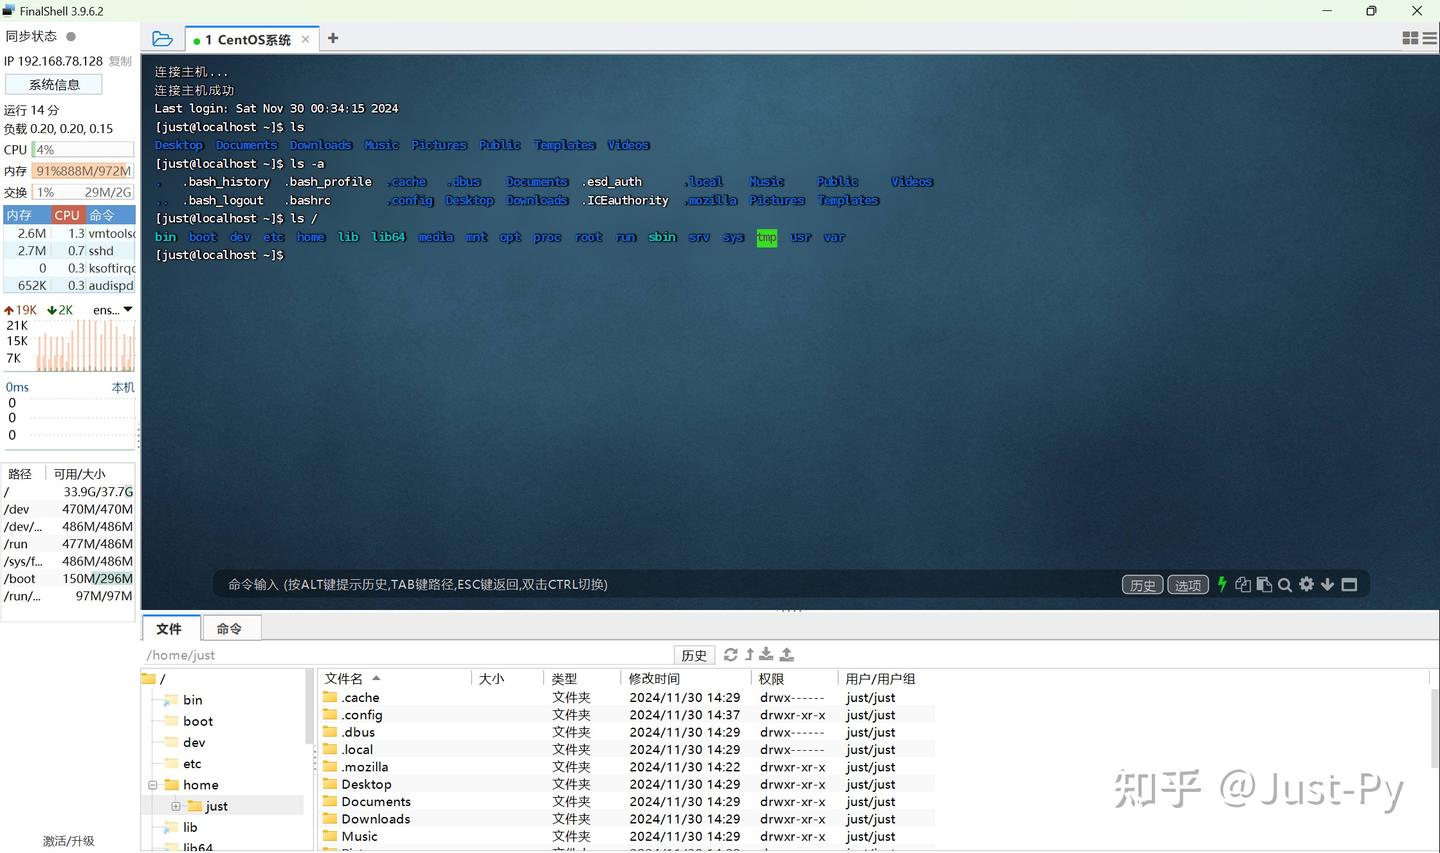Sort file list by 大小 column
The height and width of the screenshot is (853, 1440).
[507, 678]
